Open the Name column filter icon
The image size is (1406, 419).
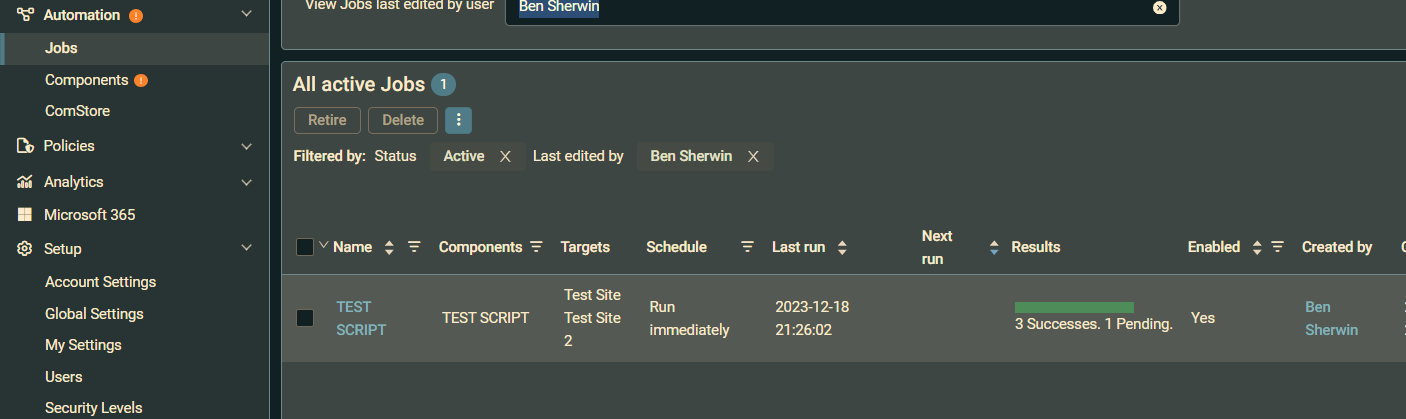pyautogui.click(x=414, y=247)
